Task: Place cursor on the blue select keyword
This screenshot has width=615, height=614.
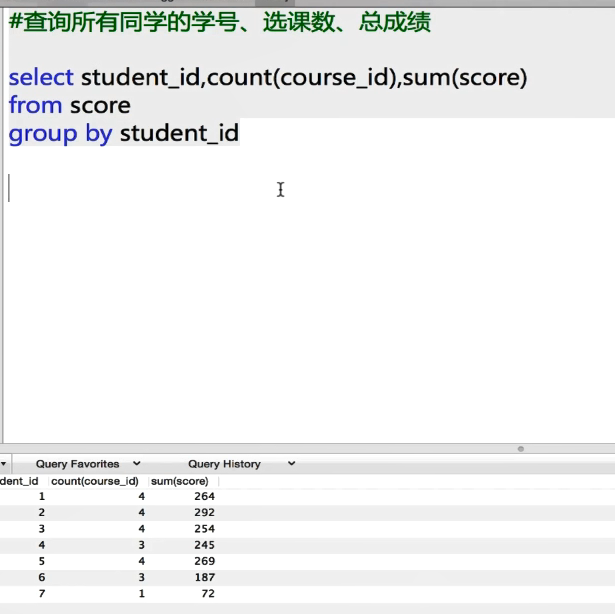Action: (41, 77)
